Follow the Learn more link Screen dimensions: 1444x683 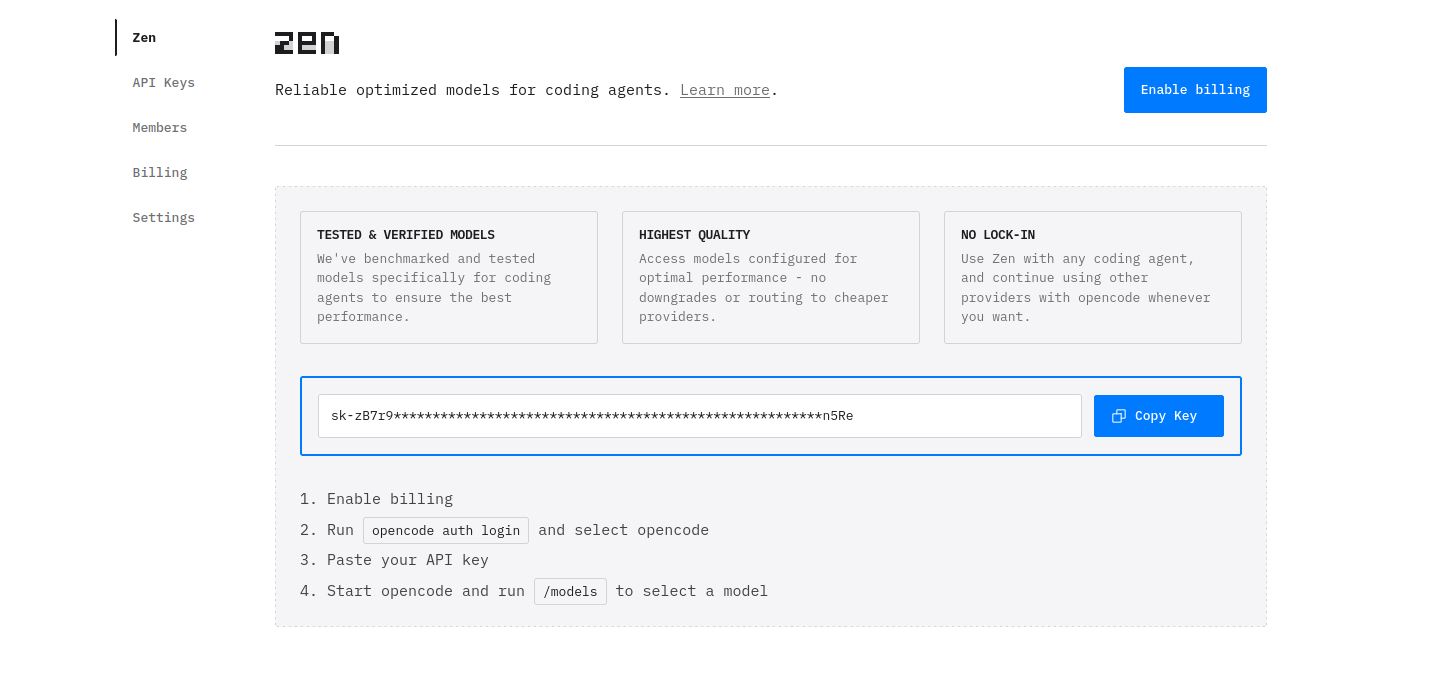(x=725, y=90)
